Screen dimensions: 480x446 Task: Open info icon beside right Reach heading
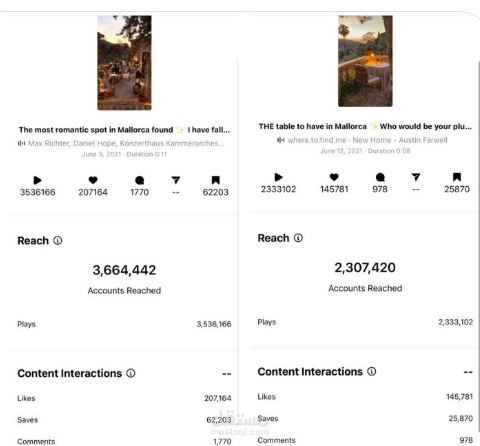point(298,238)
